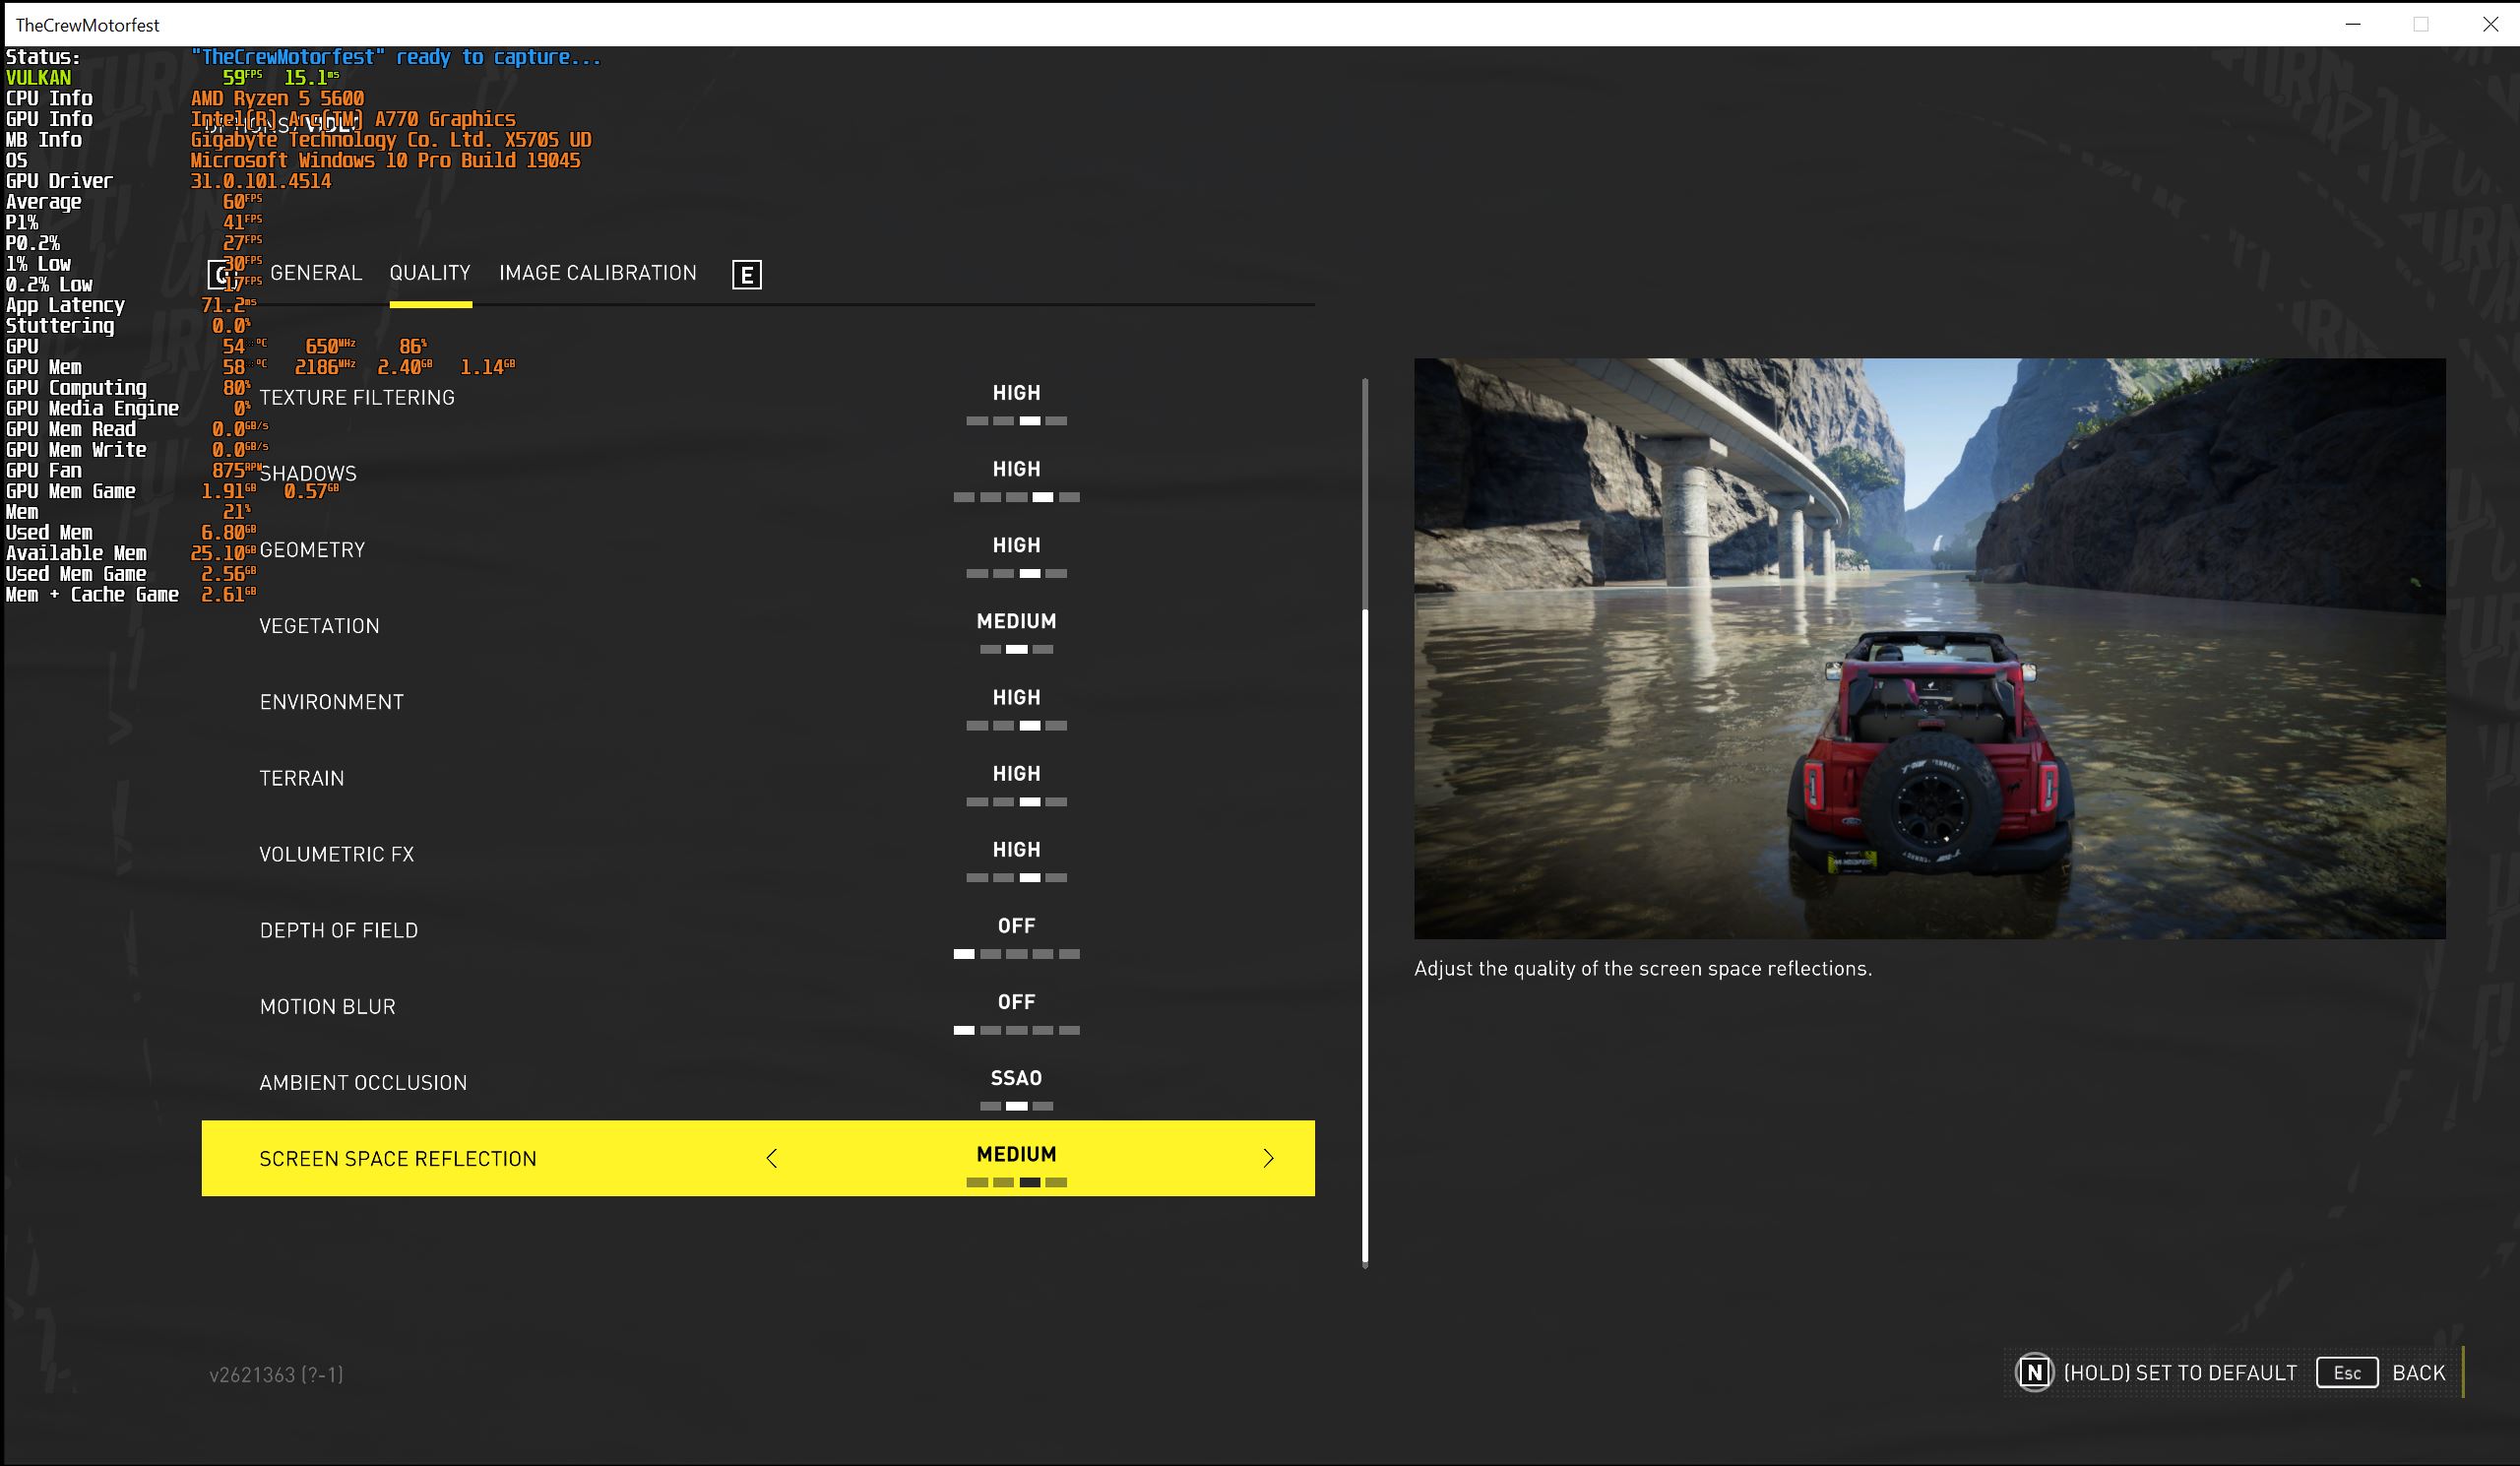Image resolution: width=2520 pixels, height=1466 pixels.
Task: Select the Motion Blur OFF setting
Action: [1016, 1003]
